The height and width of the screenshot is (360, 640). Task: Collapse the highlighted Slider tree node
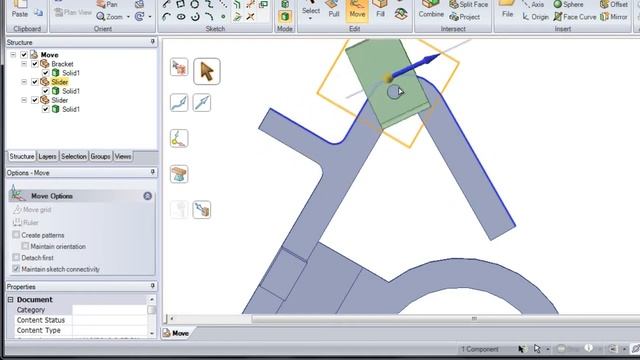(24, 82)
